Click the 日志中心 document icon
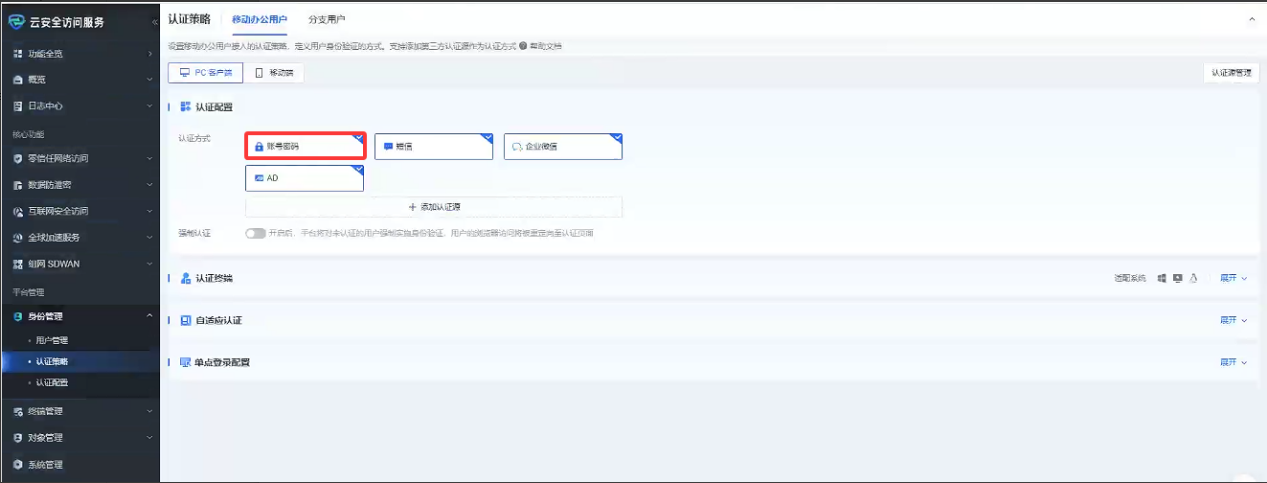This screenshot has width=1267, height=483. [x=18, y=106]
